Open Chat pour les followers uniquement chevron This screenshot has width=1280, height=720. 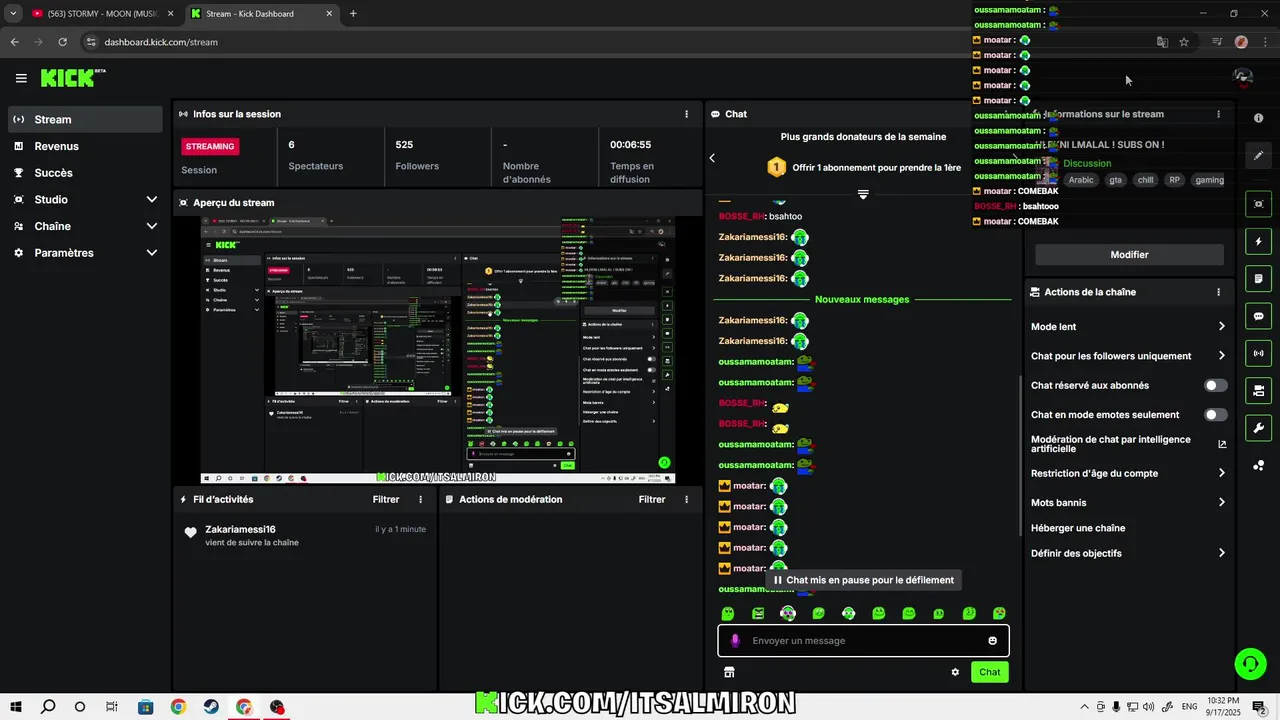1222,355
